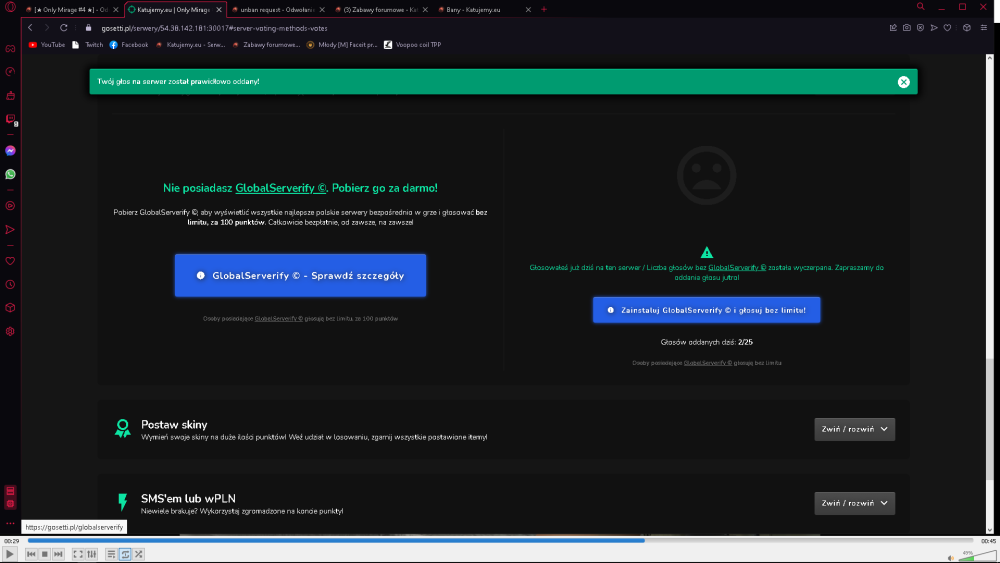Expand "SMS'em lub wPLN" Zwiń / rozwiń dropdown

[x=855, y=503]
